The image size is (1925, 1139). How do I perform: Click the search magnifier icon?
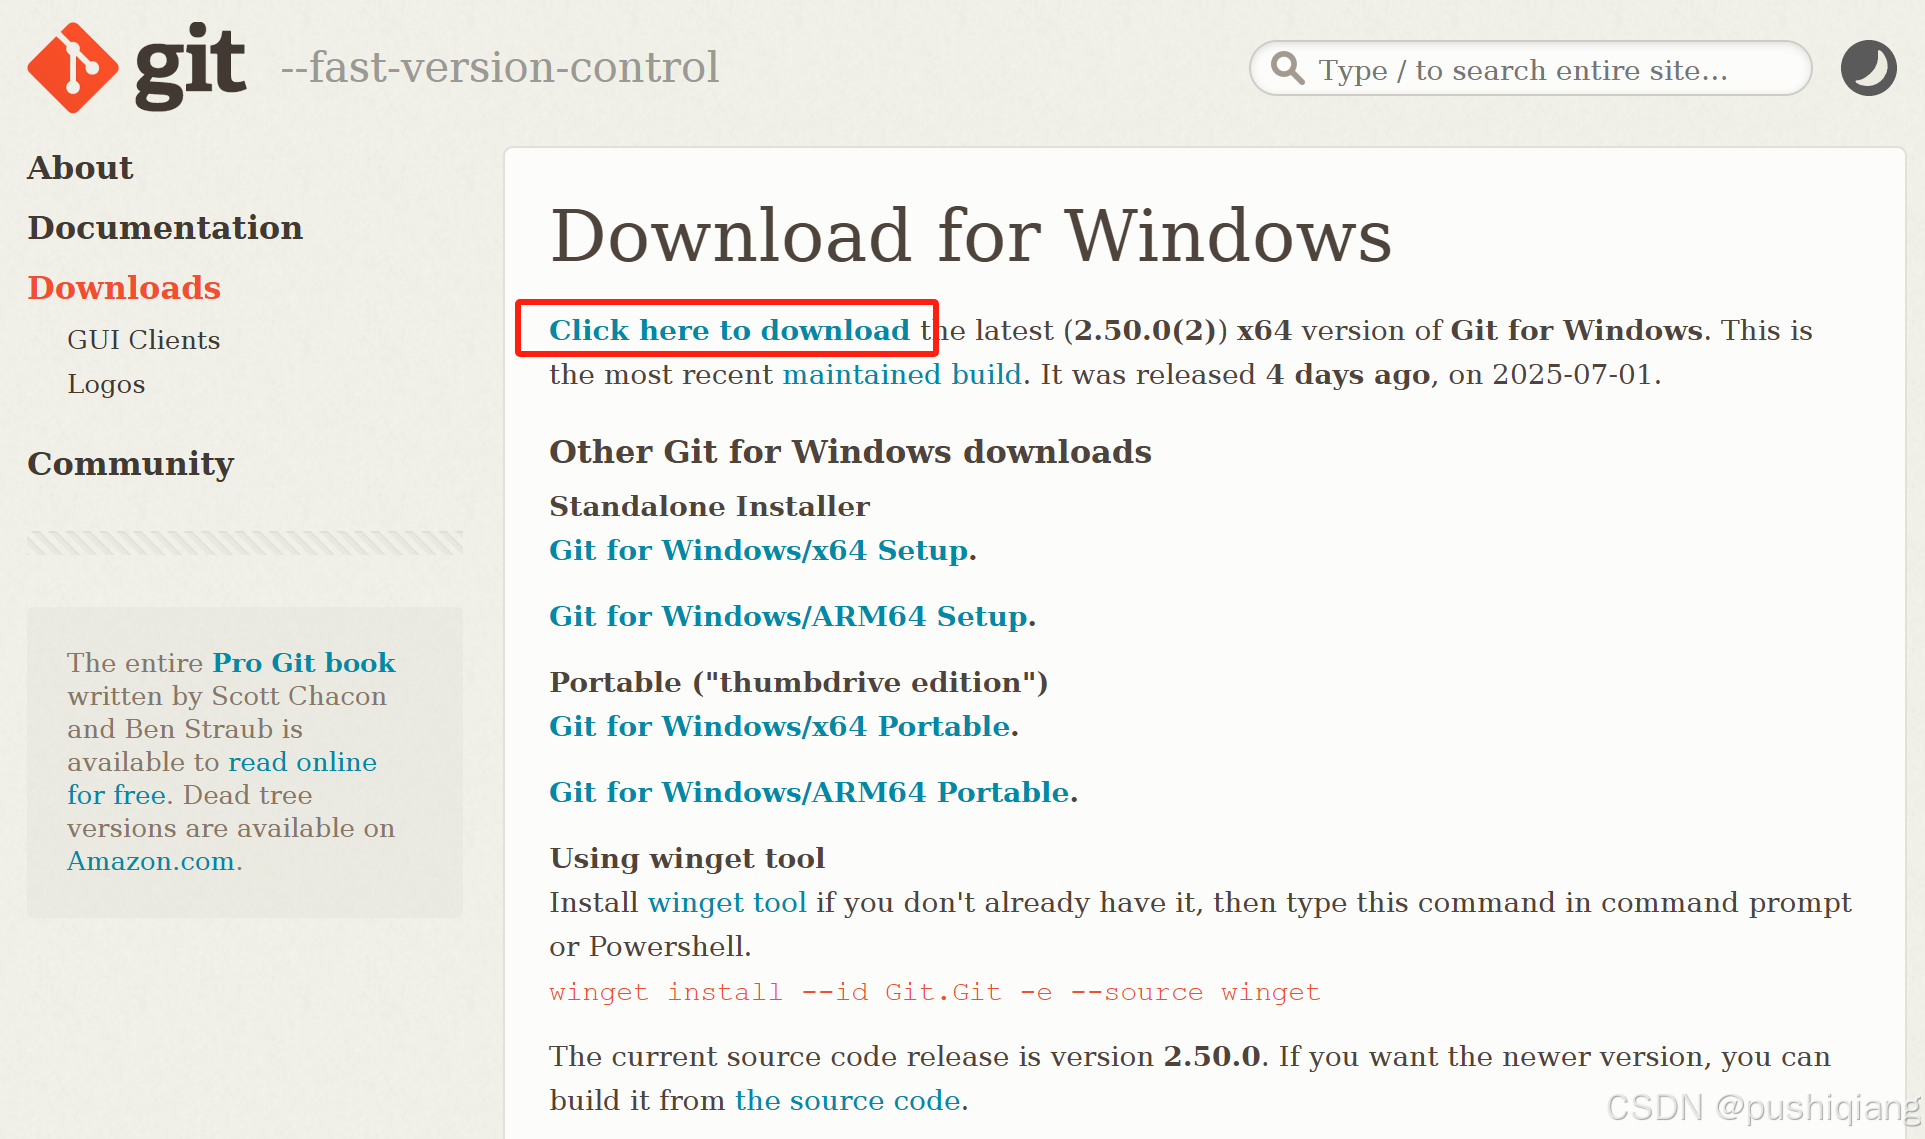pos(1287,69)
